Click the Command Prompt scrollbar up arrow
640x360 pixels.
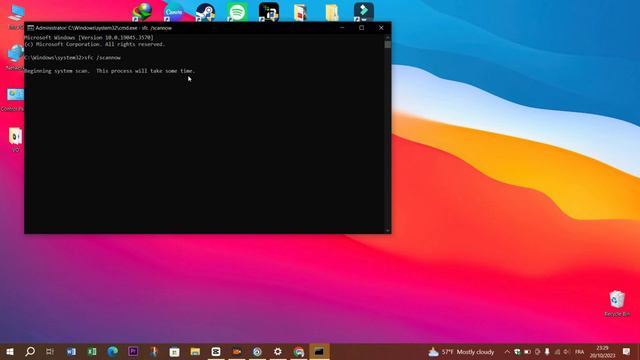coord(387,37)
